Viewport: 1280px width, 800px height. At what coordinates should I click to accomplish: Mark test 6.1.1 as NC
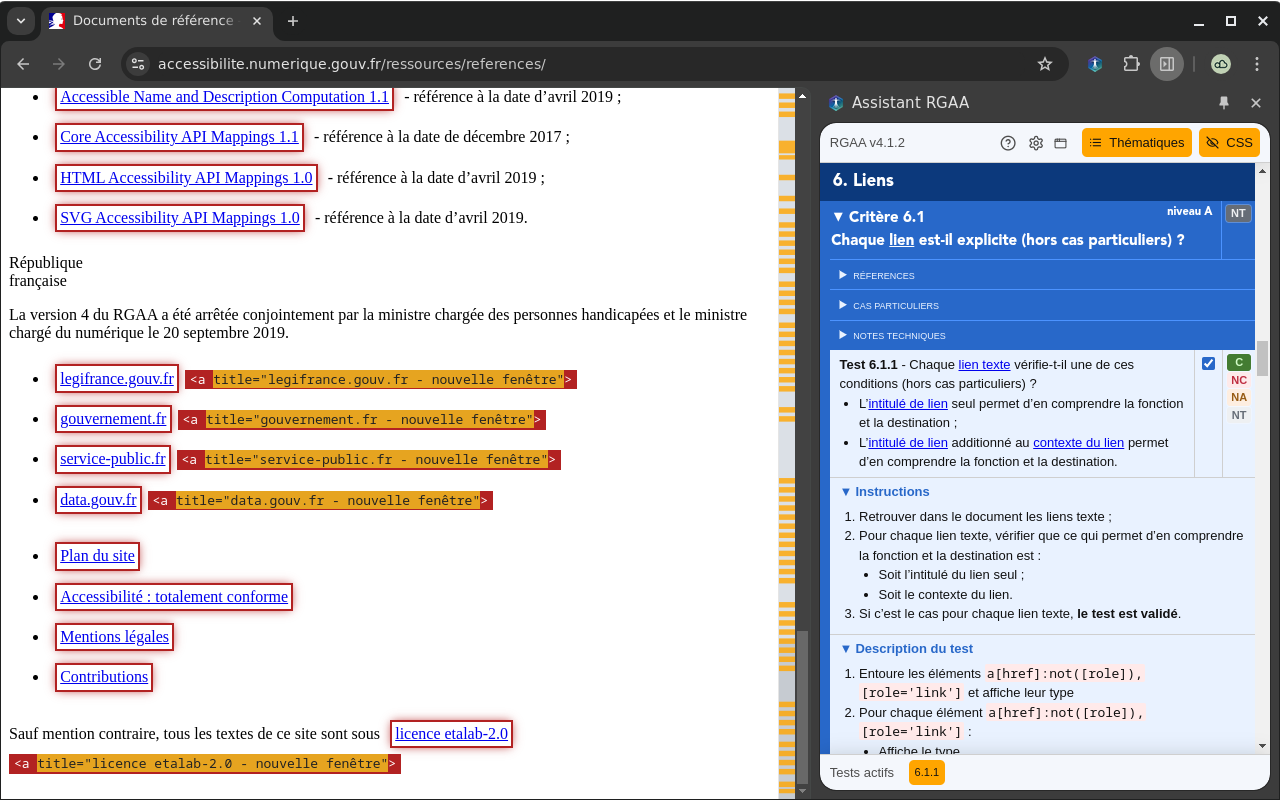1238,380
